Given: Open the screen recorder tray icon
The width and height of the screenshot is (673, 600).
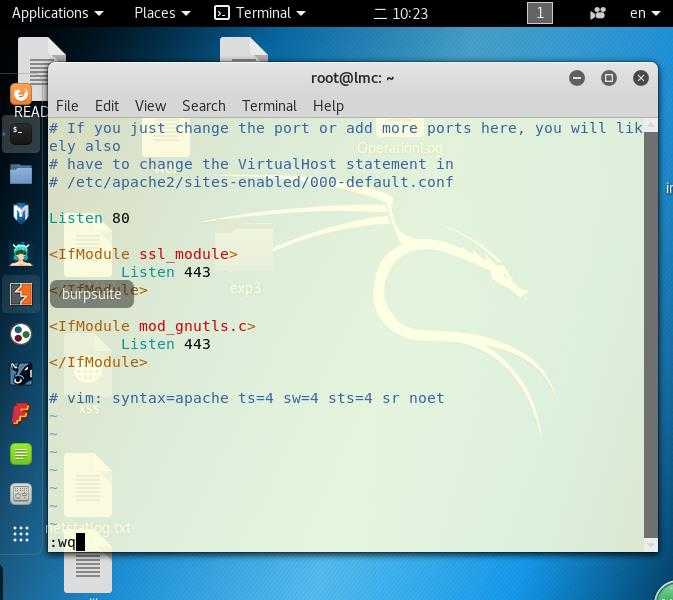Looking at the screenshot, I should [598, 13].
